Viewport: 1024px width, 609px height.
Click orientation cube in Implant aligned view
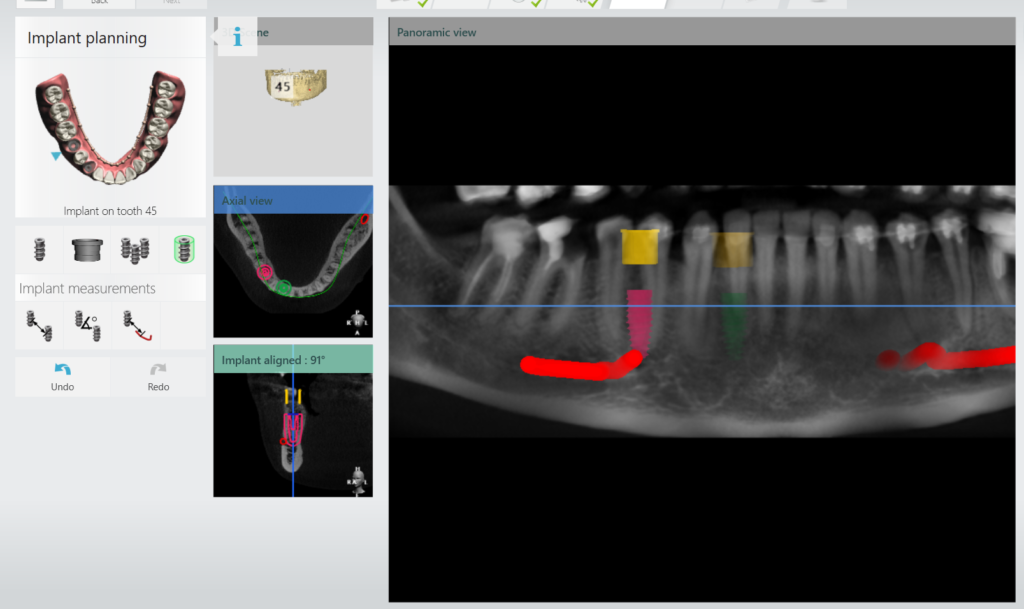tap(355, 480)
